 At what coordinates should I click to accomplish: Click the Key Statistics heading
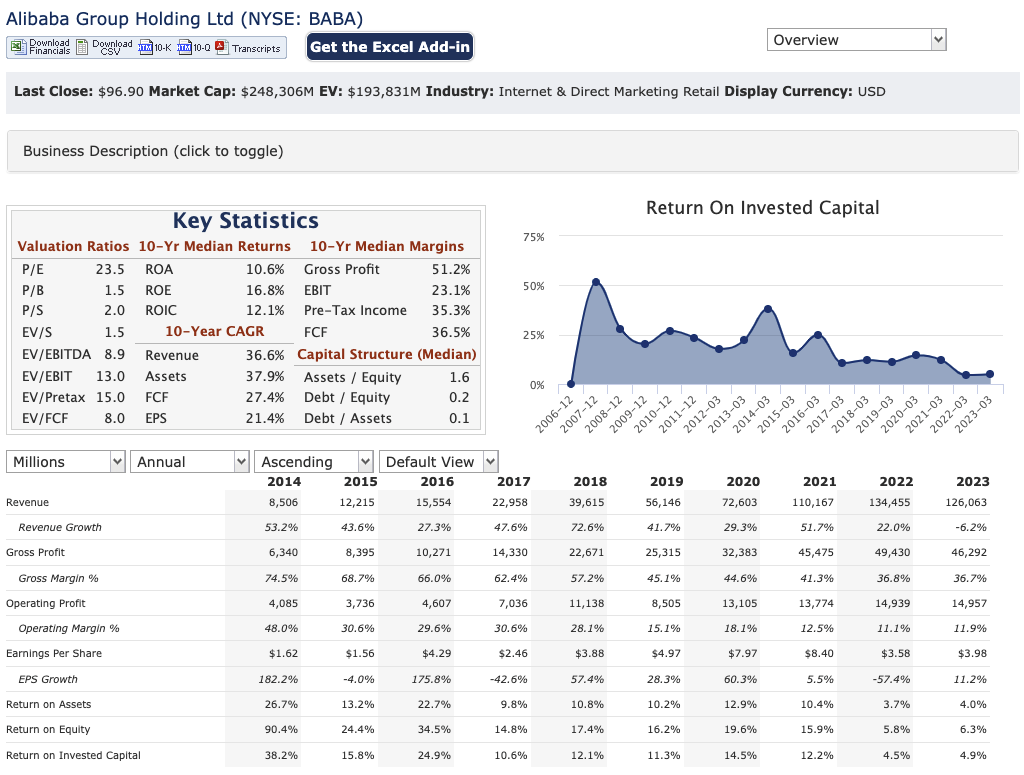[x=245, y=221]
